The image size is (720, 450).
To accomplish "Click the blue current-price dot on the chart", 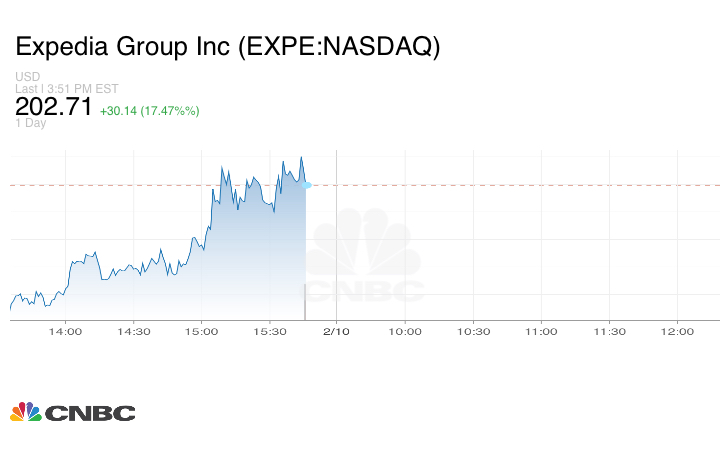I will tap(306, 185).
